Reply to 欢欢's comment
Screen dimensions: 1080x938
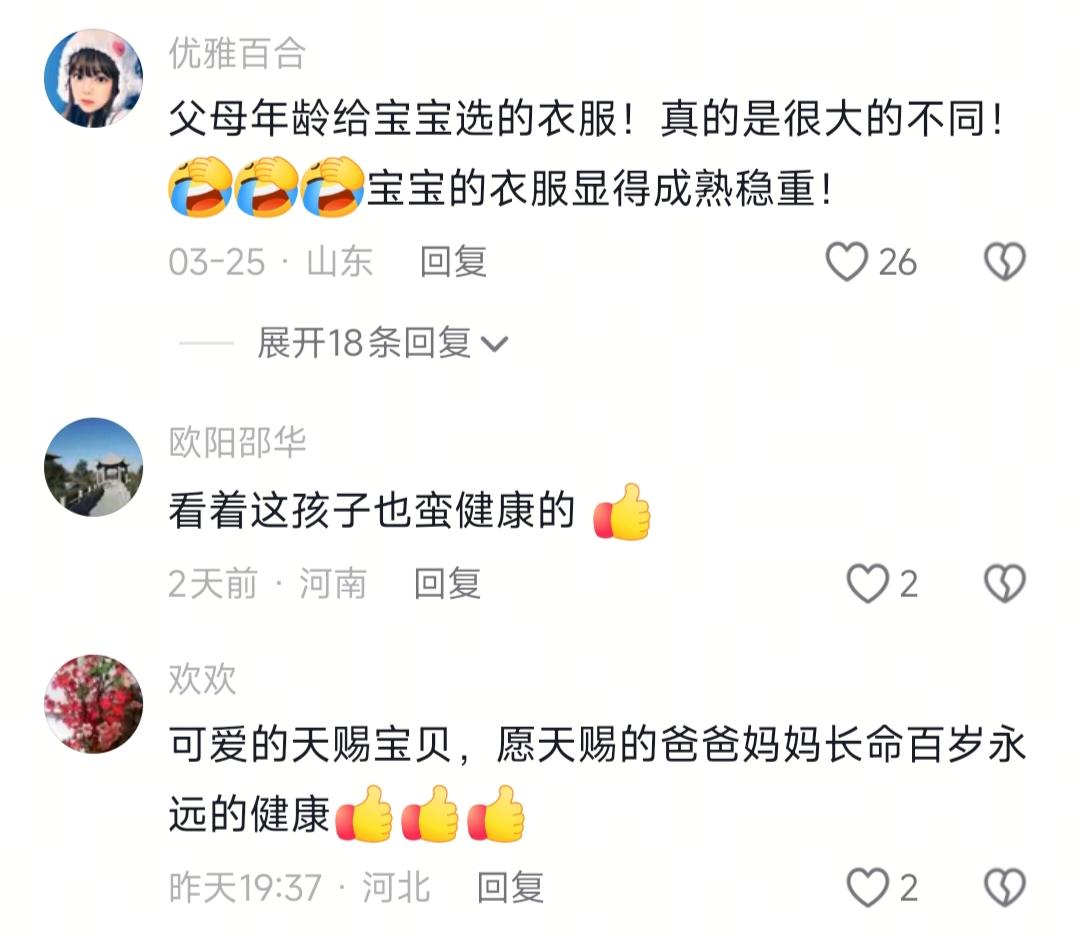[x=510, y=887]
